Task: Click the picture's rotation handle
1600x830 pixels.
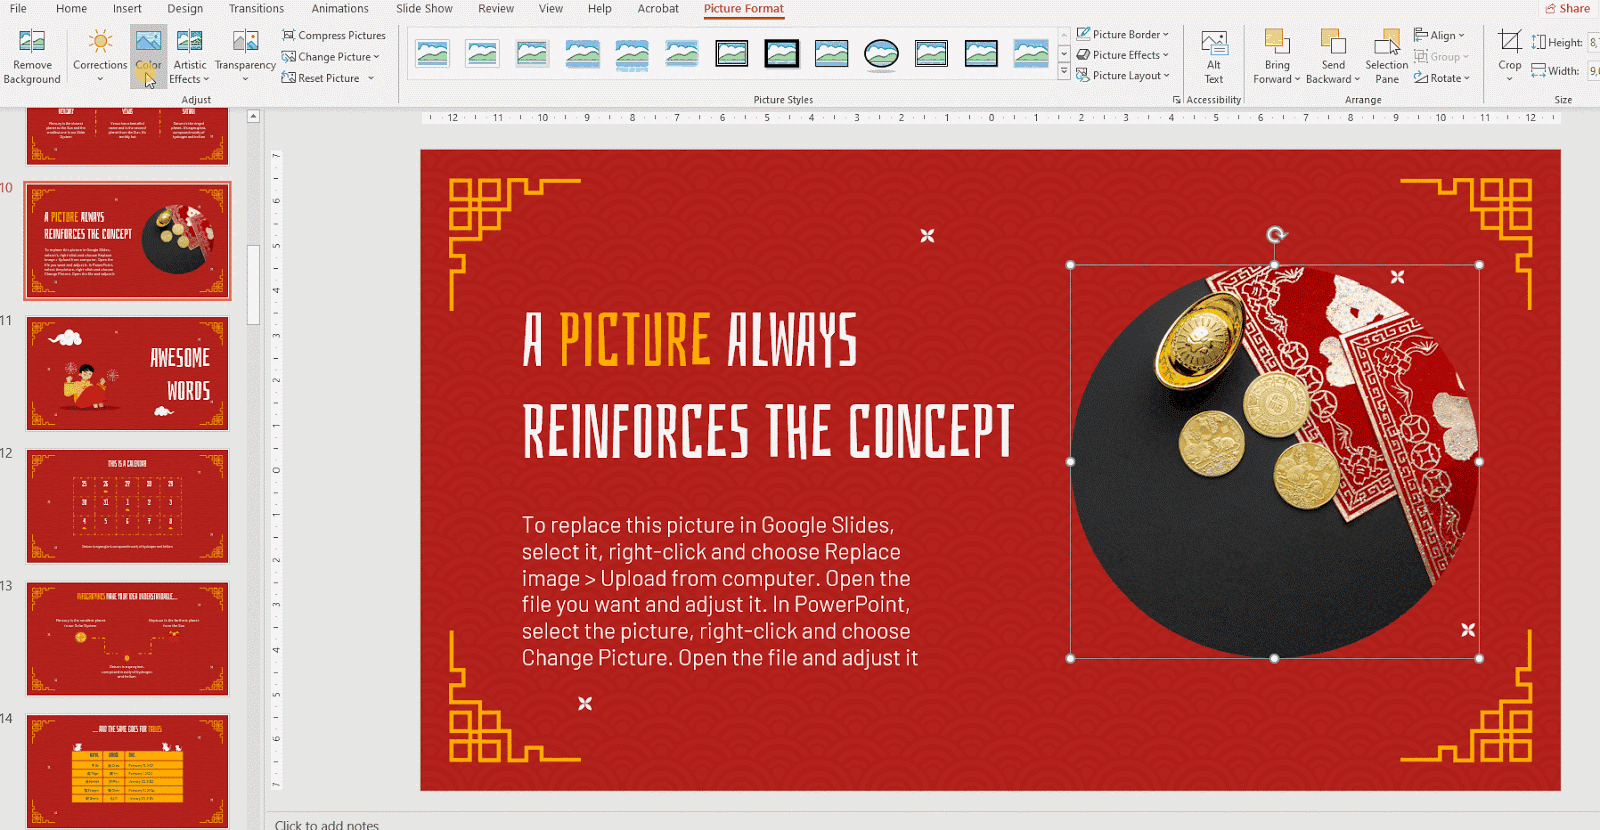Action: 1275,235
